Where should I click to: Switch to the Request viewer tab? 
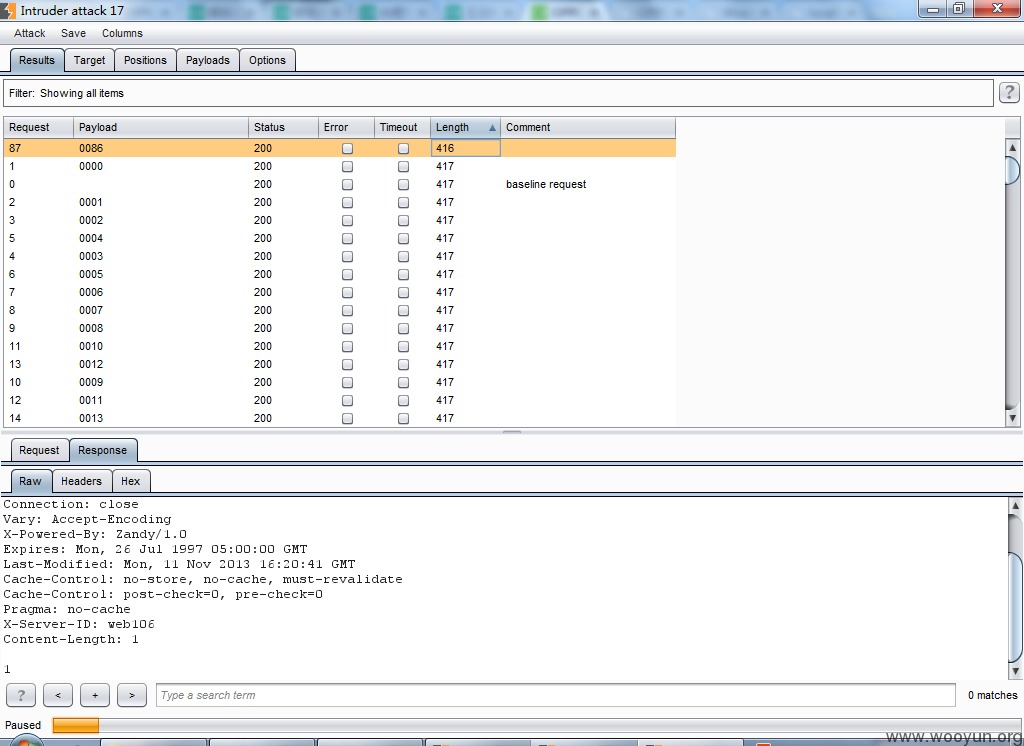39,450
